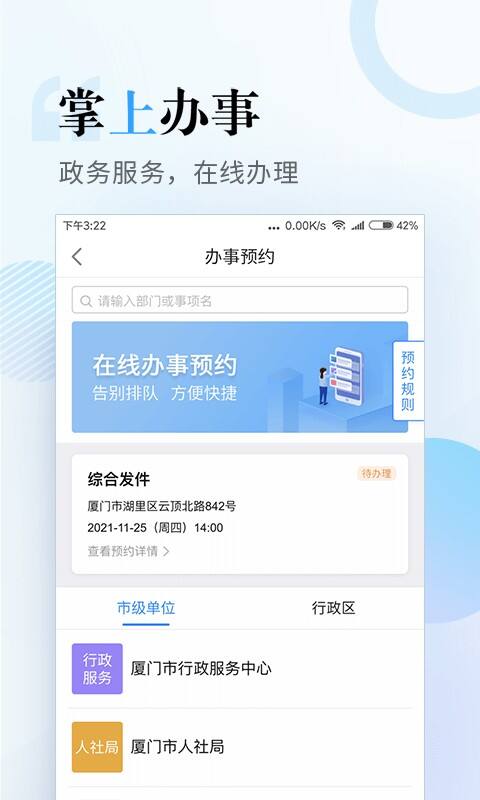The image size is (480, 800).
Task: Open the orange 人社局 icon
Action: (97, 747)
